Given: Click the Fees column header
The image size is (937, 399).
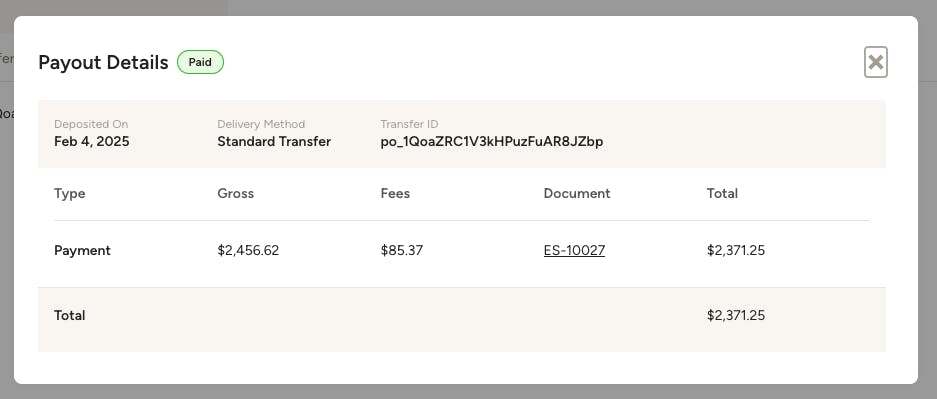Looking at the screenshot, I should pyautogui.click(x=395, y=194).
